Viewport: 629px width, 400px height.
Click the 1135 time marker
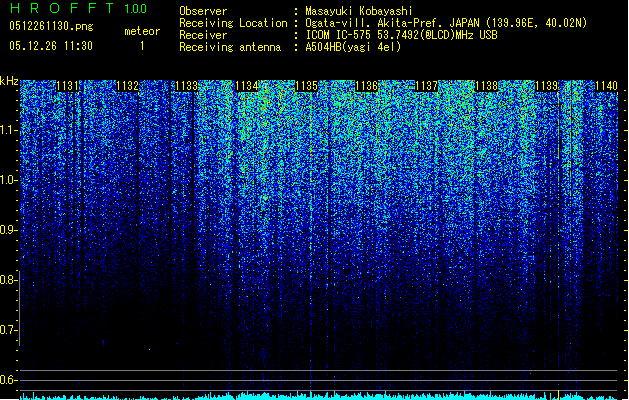[306, 86]
